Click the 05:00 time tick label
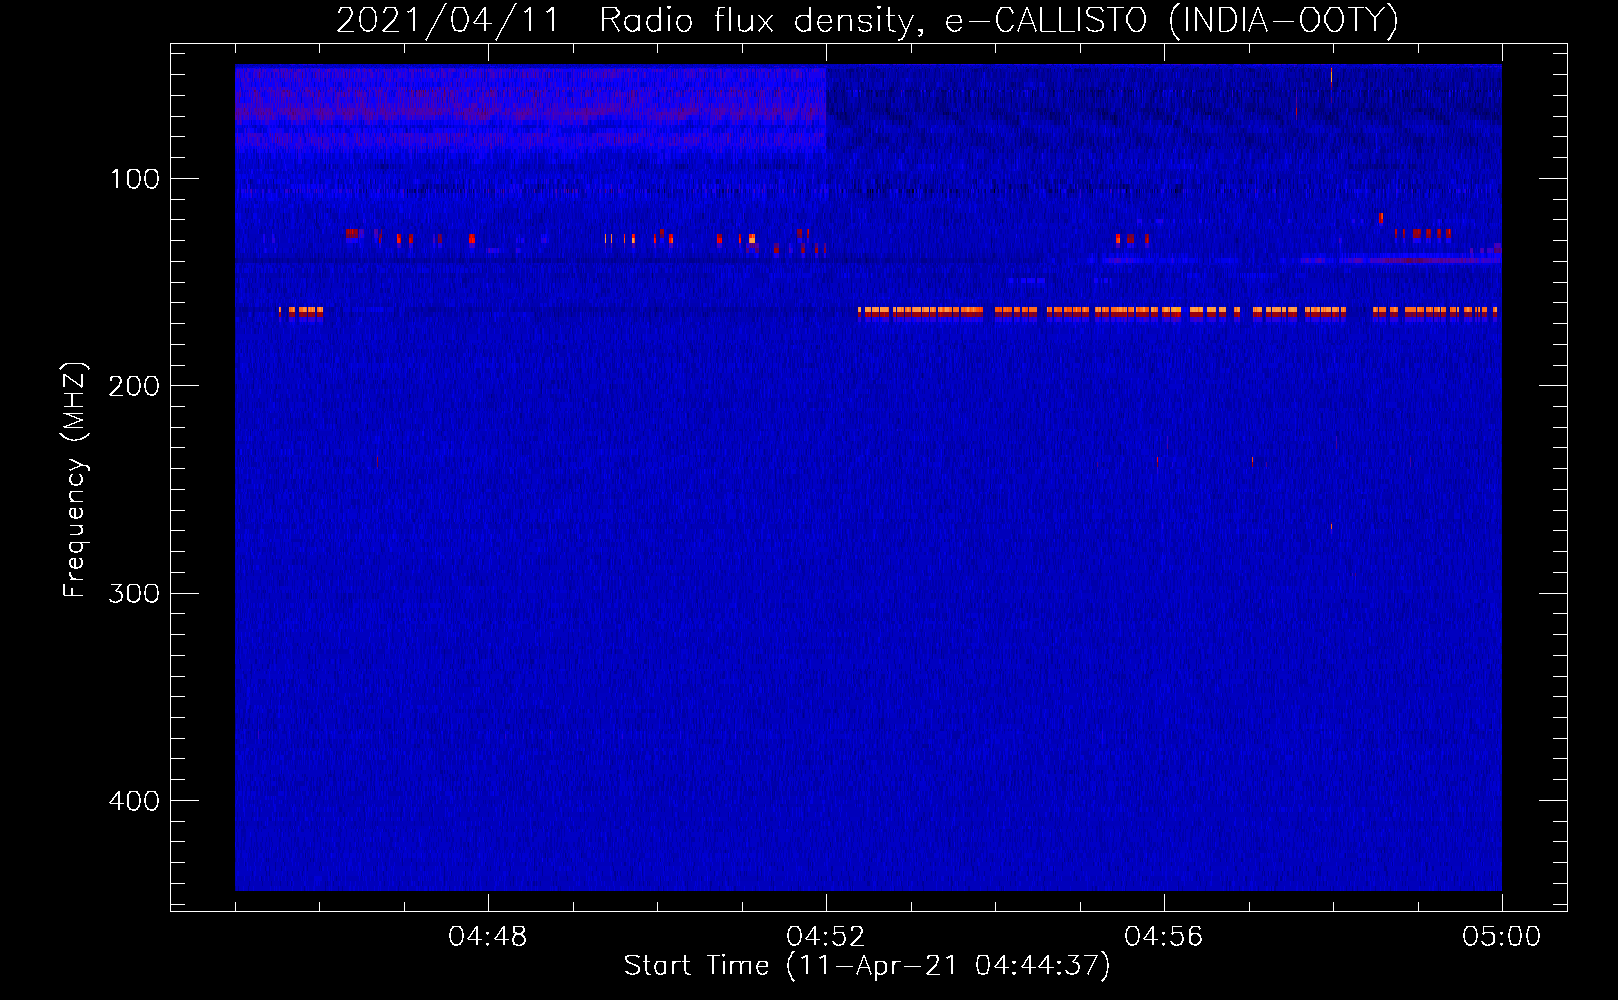The width and height of the screenshot is (1618, 1000). [x=1502, y=937]
